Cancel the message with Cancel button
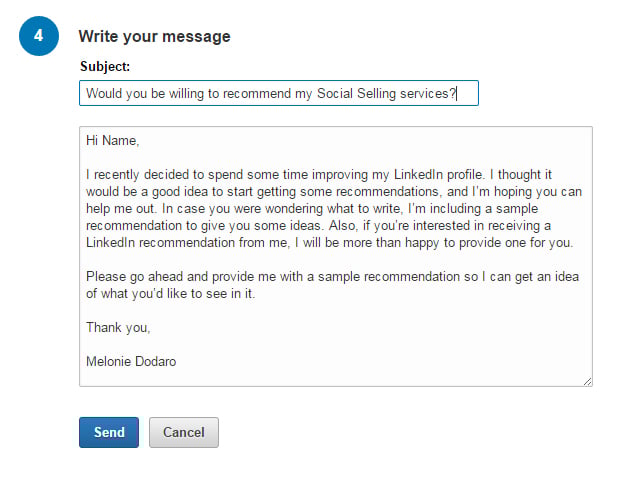The height and width of the screenshot is (478, 642). pos(184,433)
